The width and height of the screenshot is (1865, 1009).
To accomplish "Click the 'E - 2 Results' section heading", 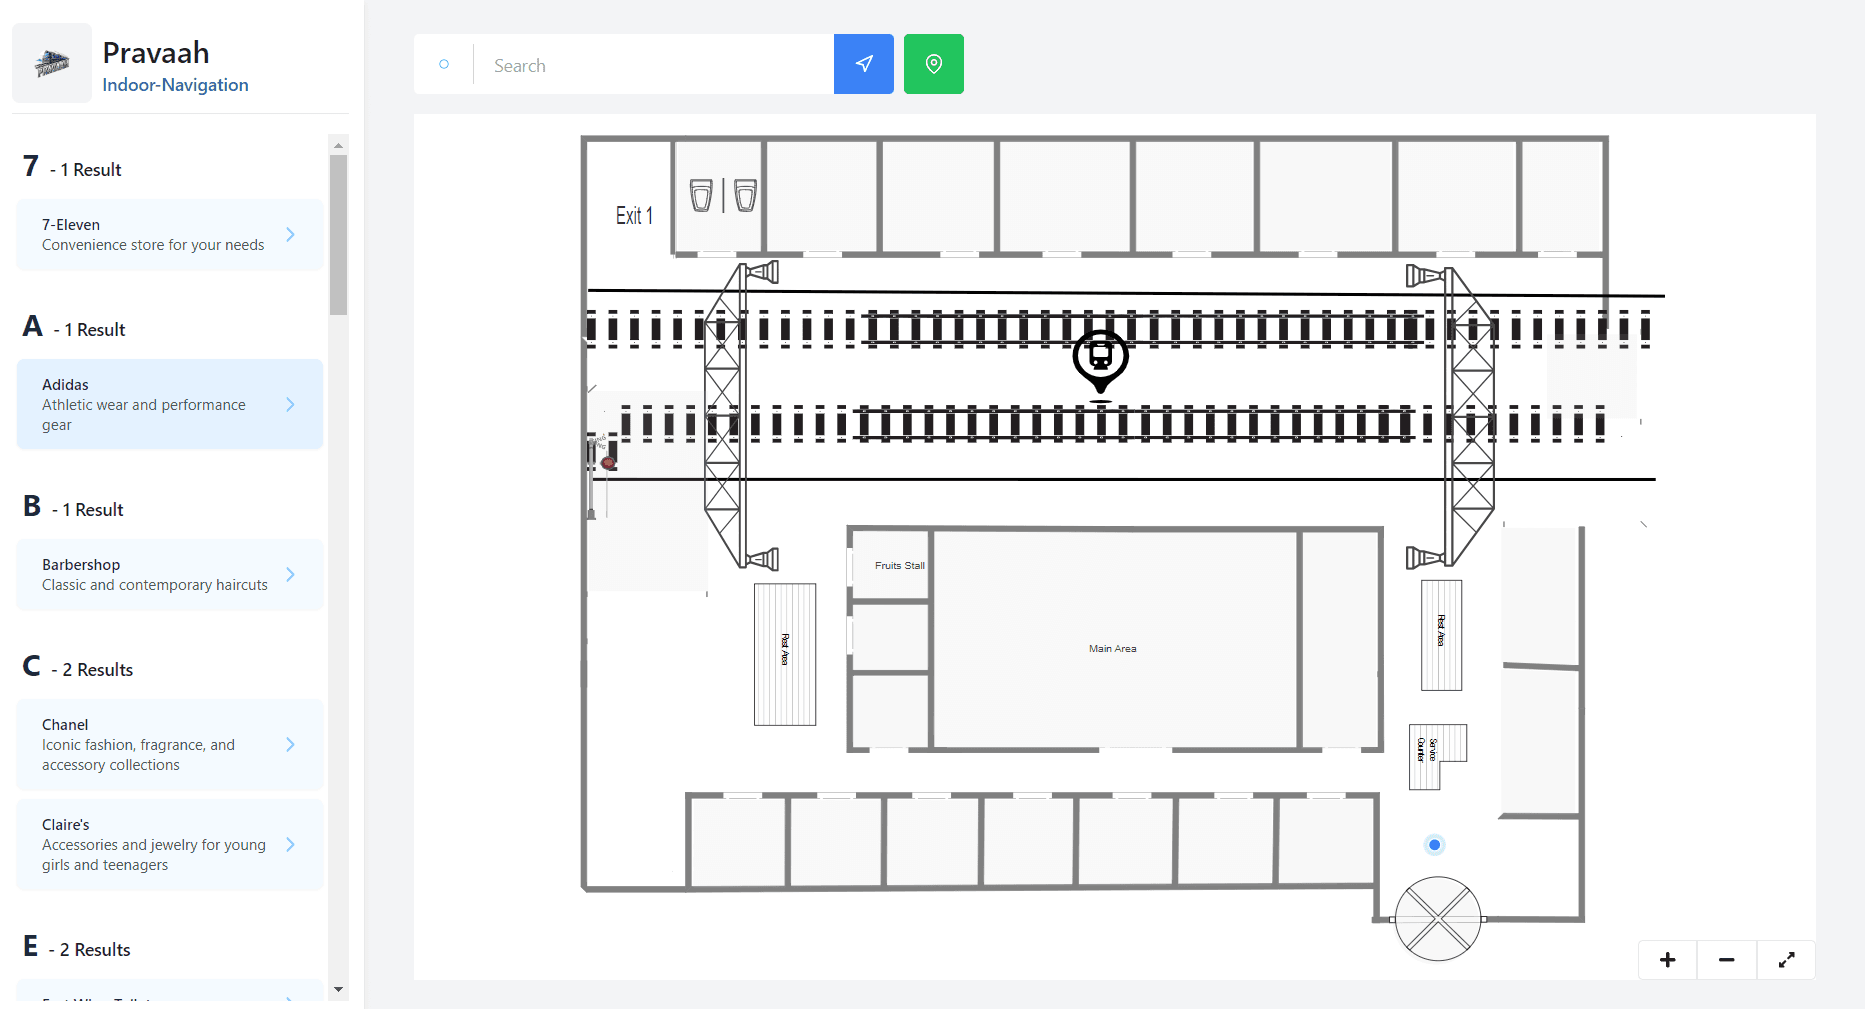I will coord(76,947).
